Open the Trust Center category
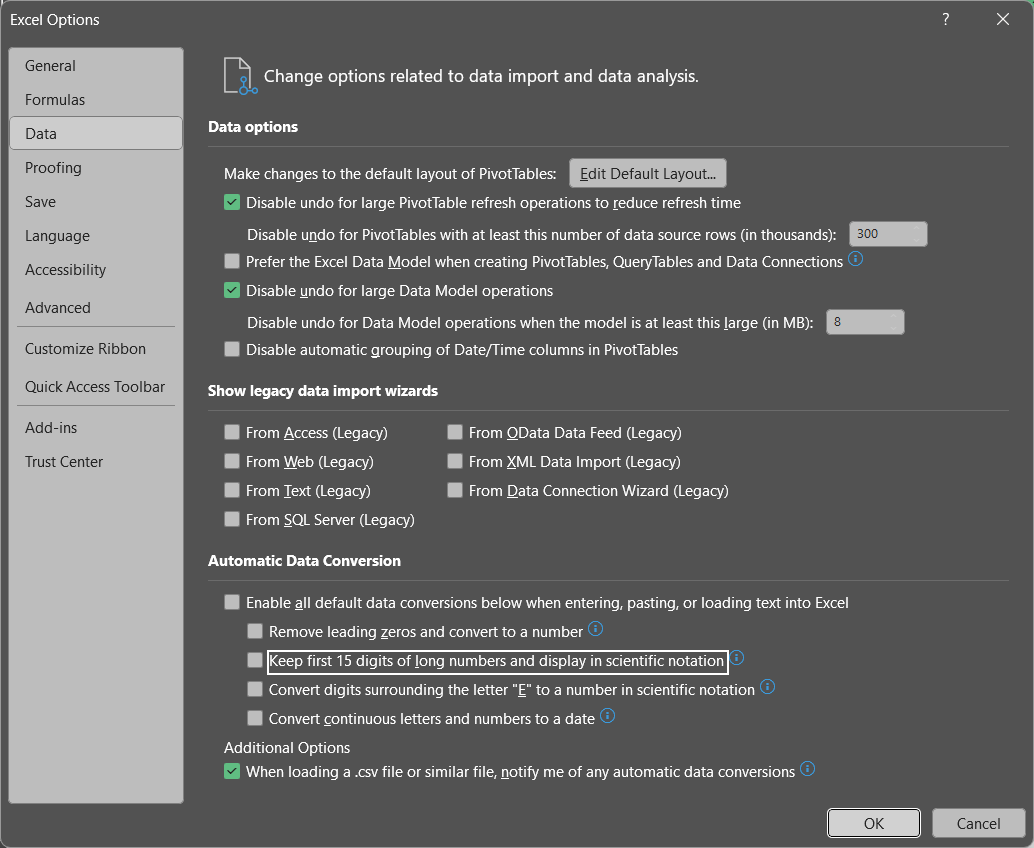1034x848 pixels. point(96,462)
